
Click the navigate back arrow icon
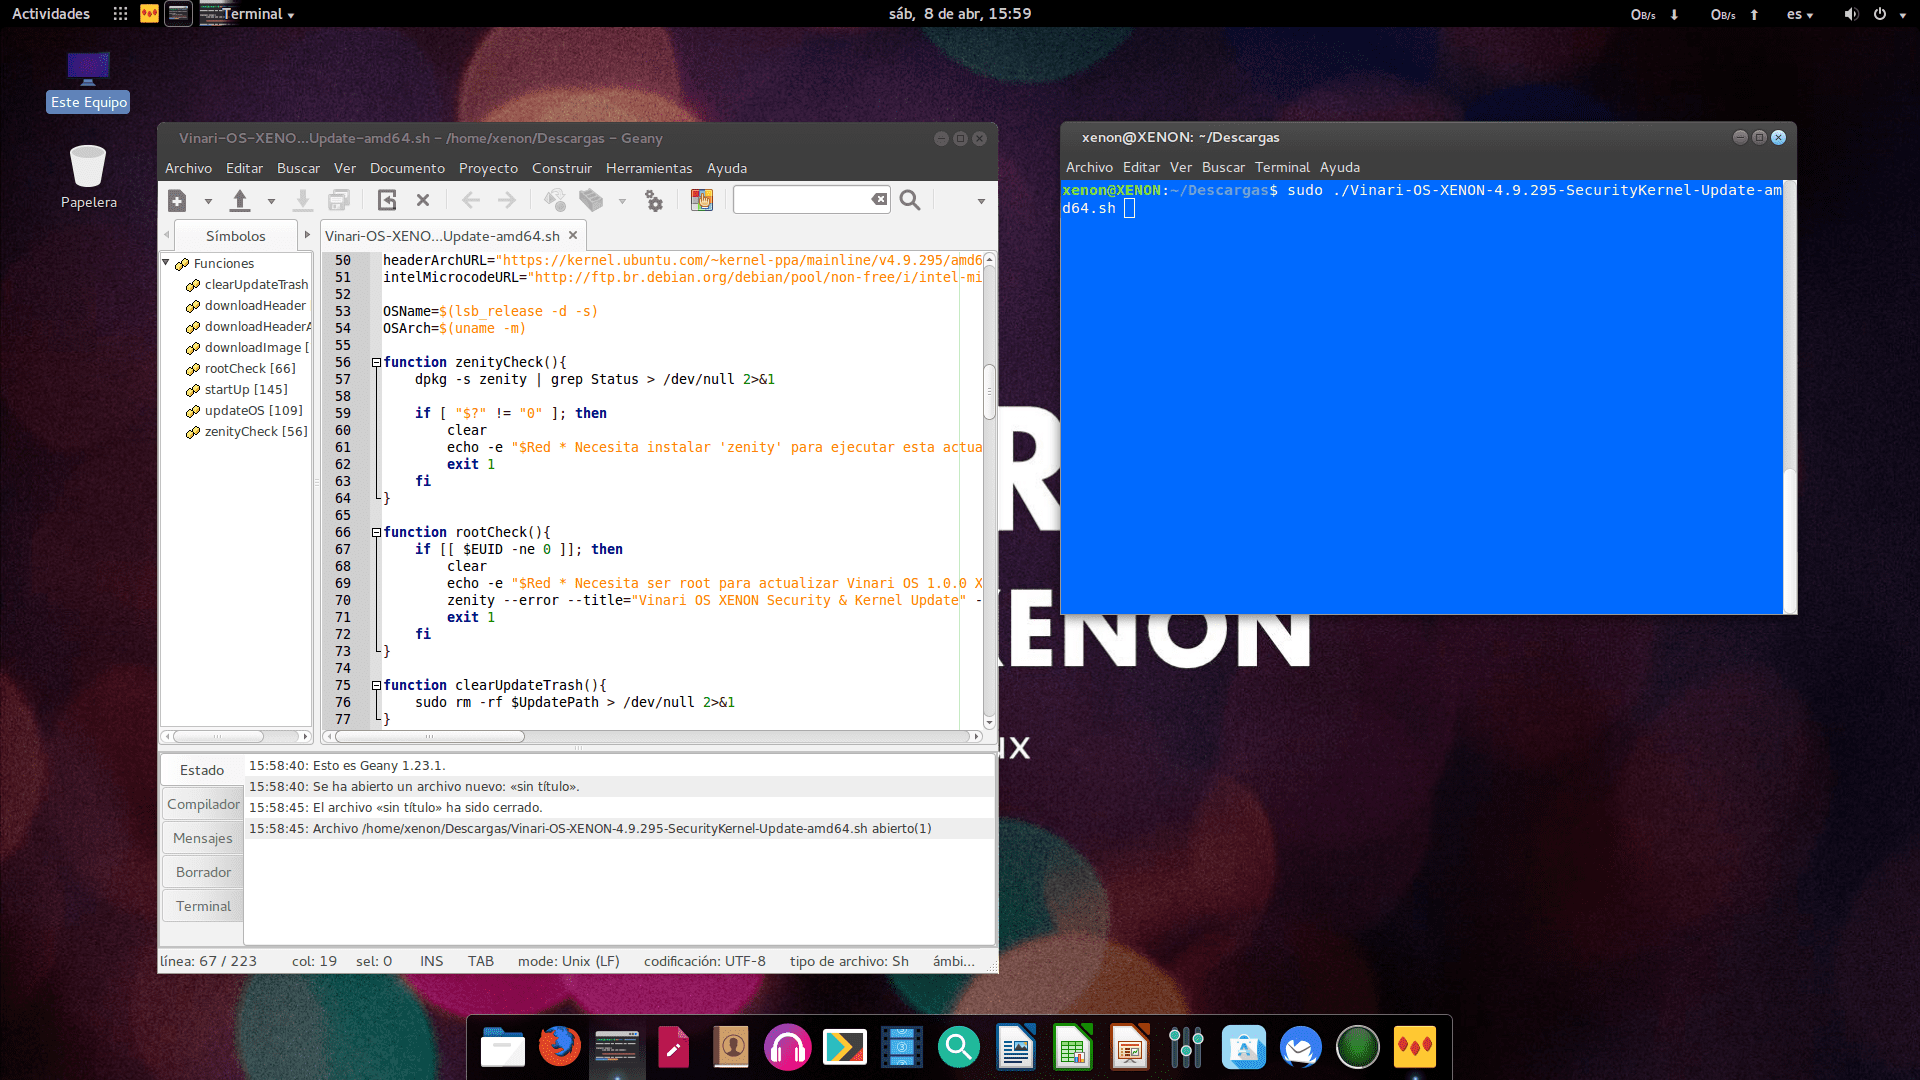[x=471, y=201]
